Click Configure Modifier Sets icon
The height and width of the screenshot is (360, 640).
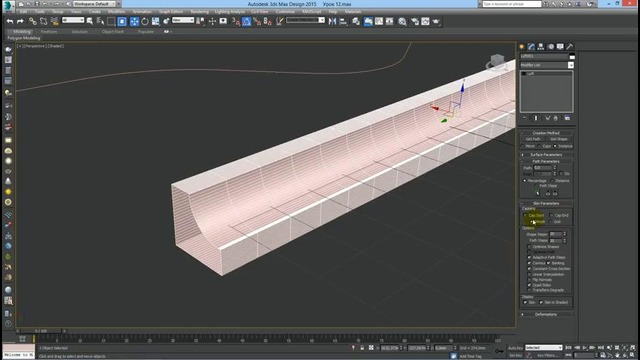click(567, 118)
